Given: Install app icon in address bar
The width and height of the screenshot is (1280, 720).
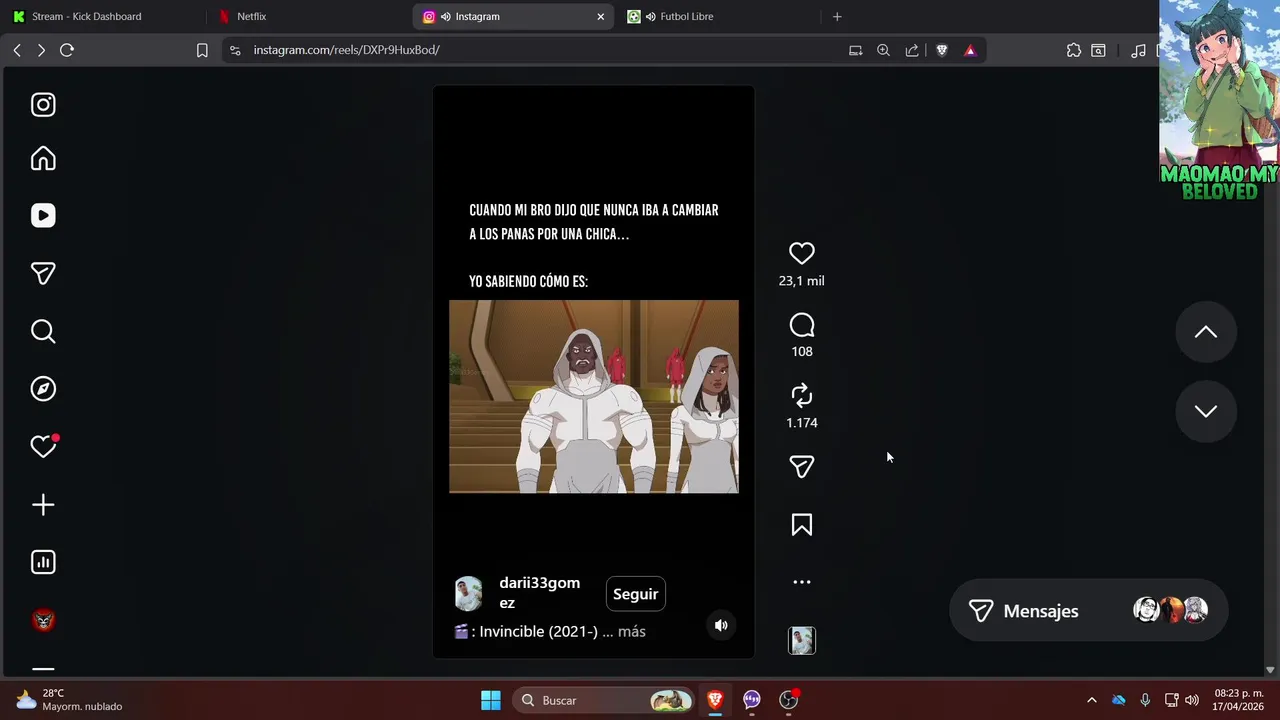Looking at the screenshot, I should pos(856,50).
